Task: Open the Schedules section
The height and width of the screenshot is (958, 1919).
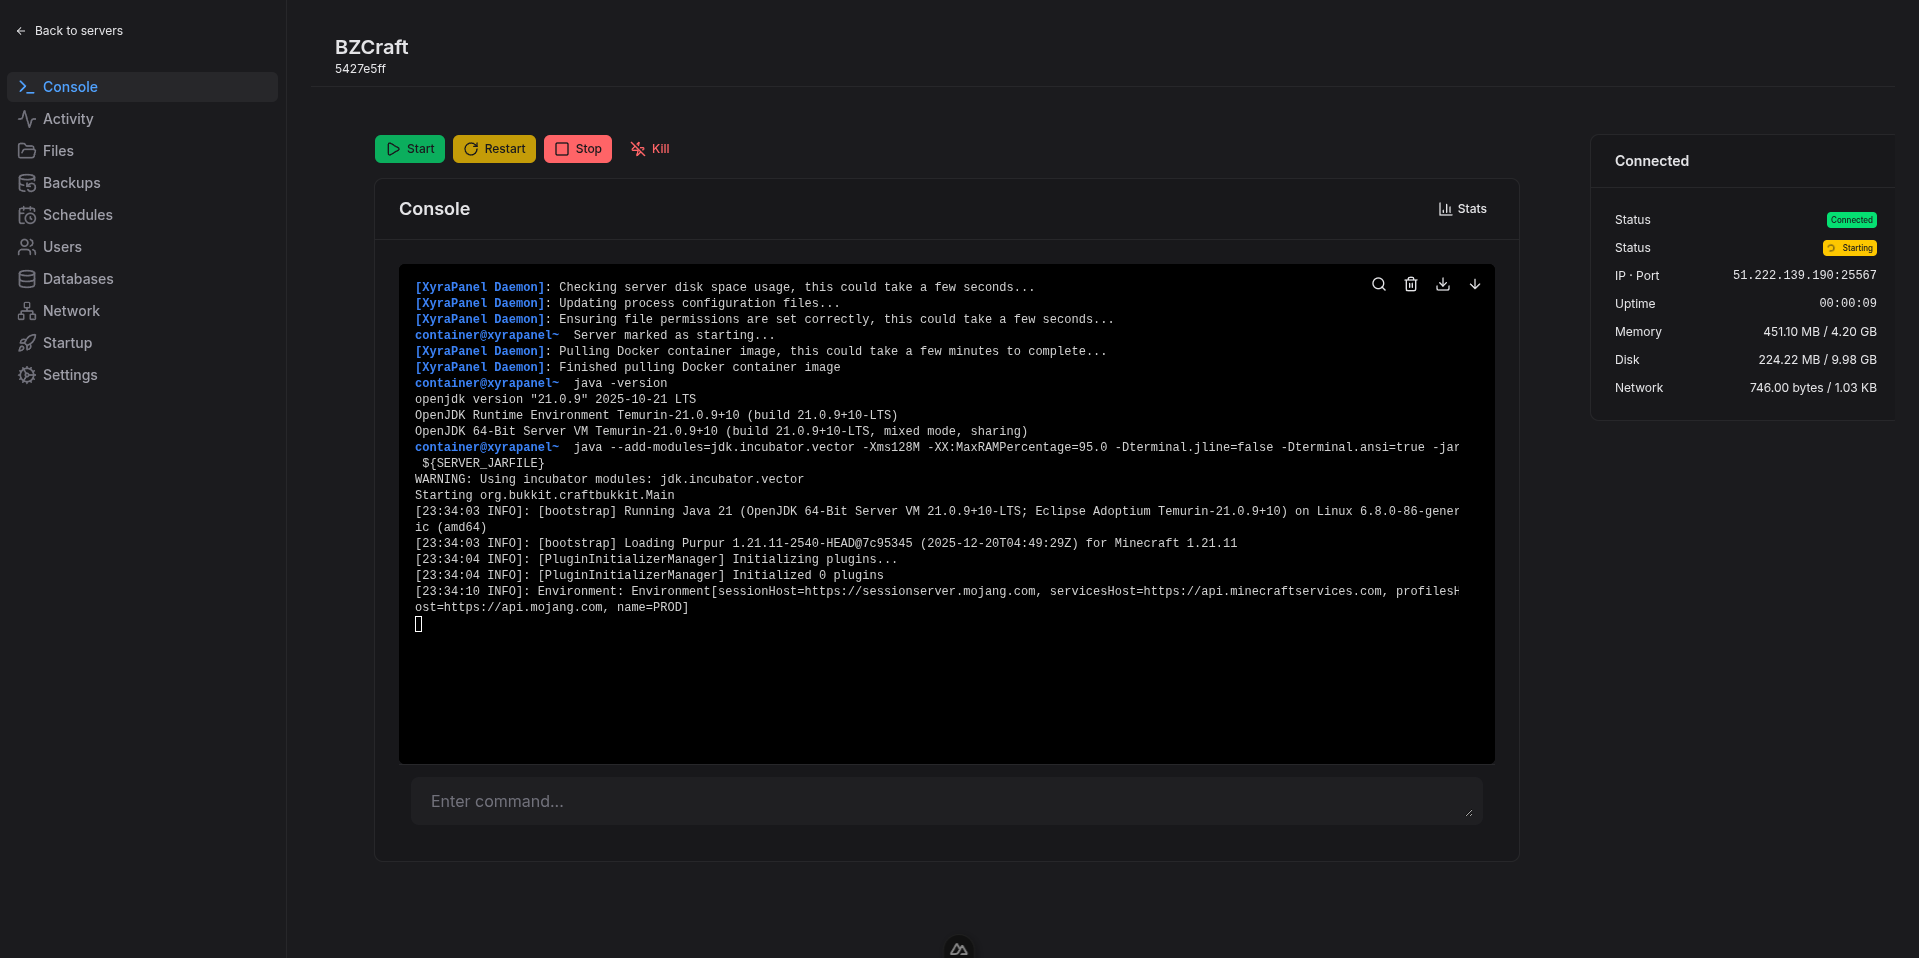Action: pos(26,214)
